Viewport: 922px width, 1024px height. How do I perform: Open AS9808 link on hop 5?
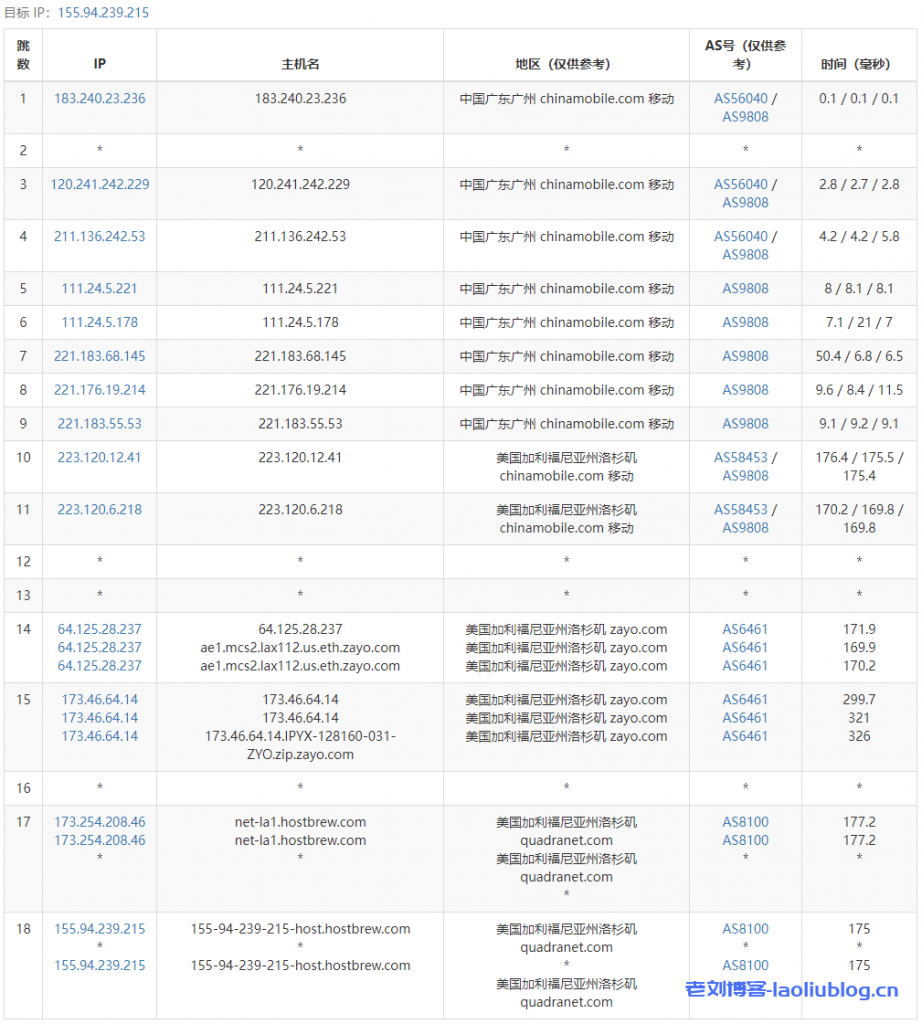tap(743, 289)
